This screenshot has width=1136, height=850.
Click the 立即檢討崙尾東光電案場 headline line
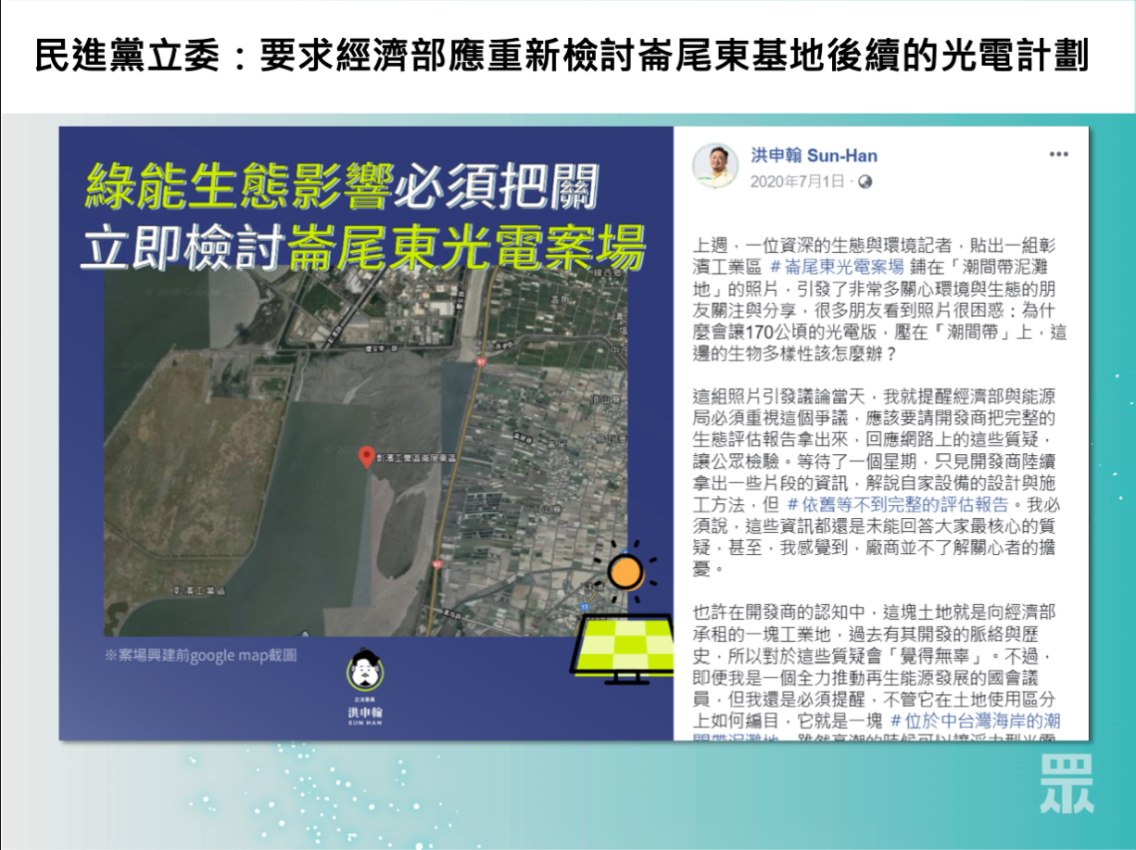[x=362, y=247]
